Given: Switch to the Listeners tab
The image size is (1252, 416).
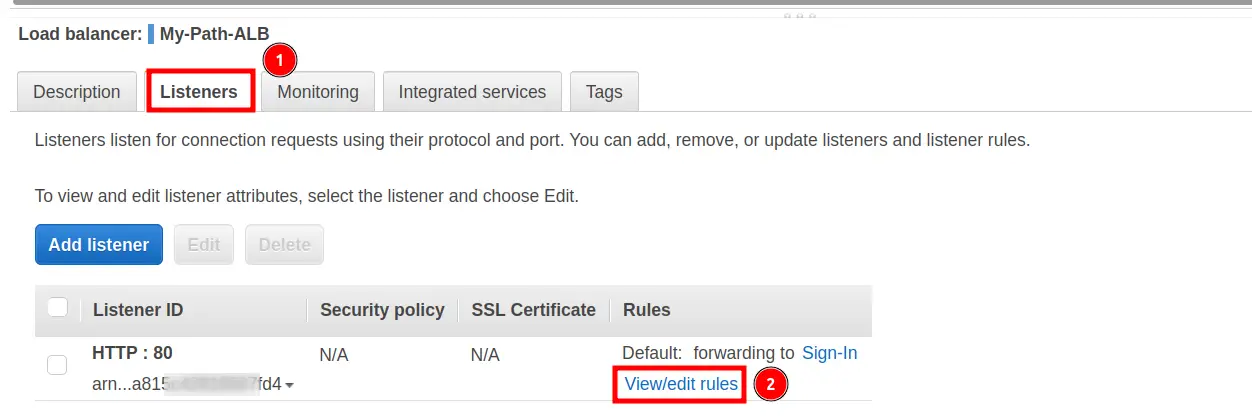Looking at the screenshot, I should coord(199,92).
